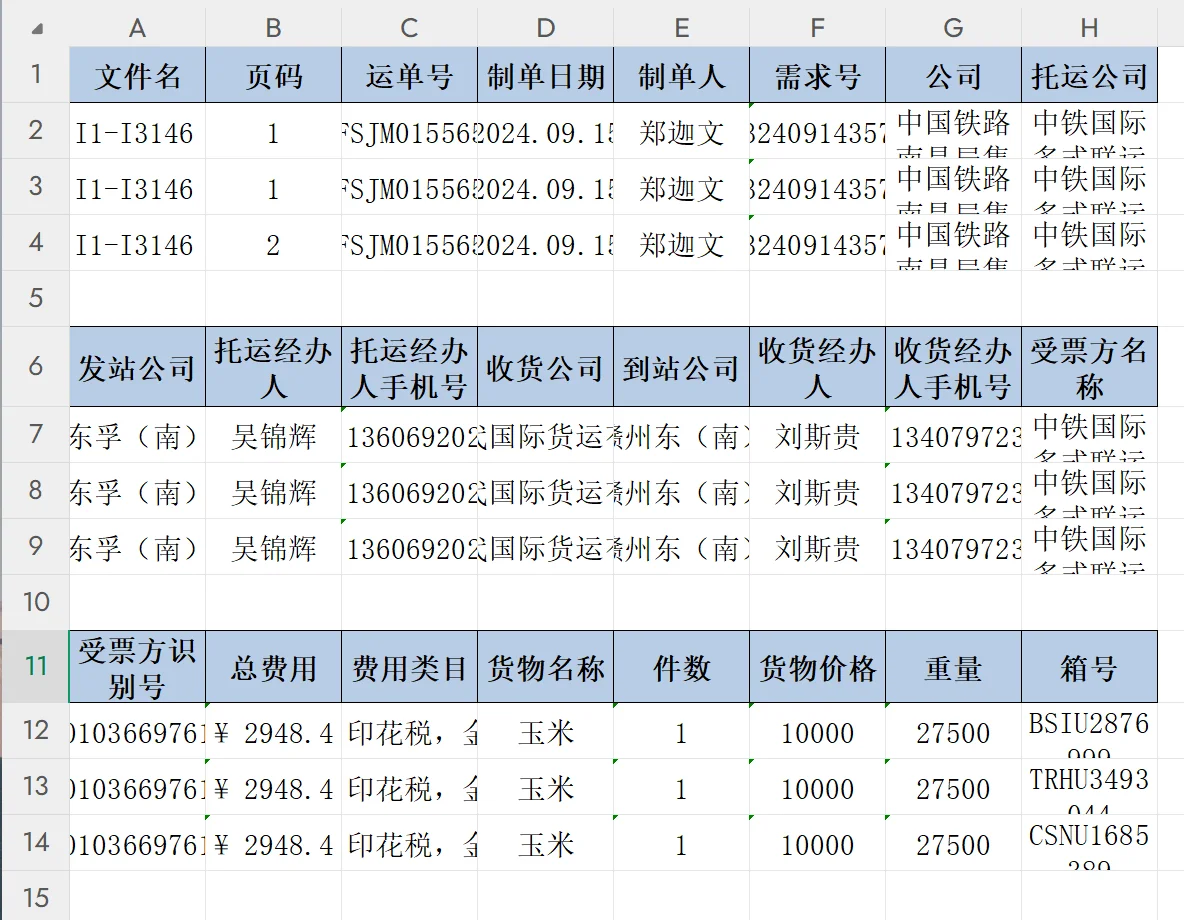Select the ¥2948.4 total fee cell in row 13

coord(273,787)
